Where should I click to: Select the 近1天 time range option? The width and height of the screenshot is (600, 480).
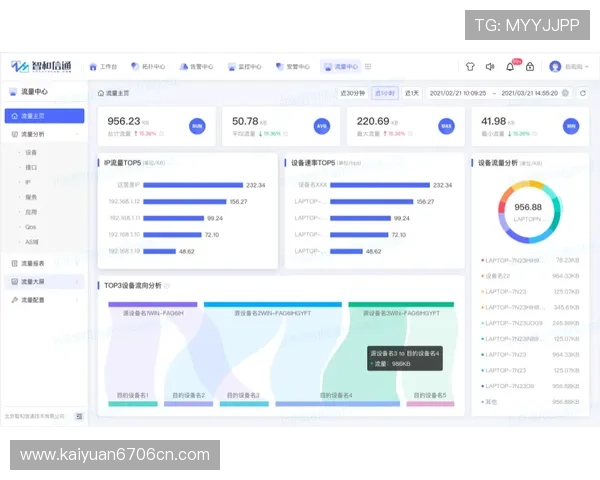(x=411, y=93)
